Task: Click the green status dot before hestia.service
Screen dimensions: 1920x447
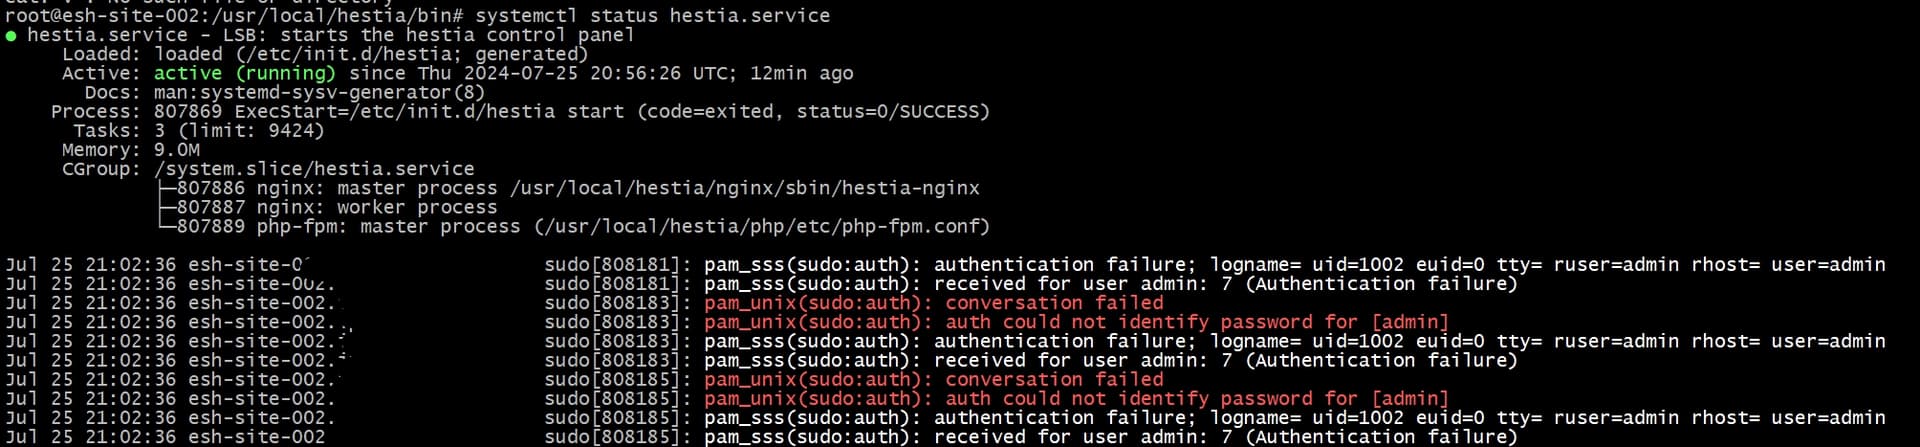Action: pyautogui.click(x=11, y=36)
